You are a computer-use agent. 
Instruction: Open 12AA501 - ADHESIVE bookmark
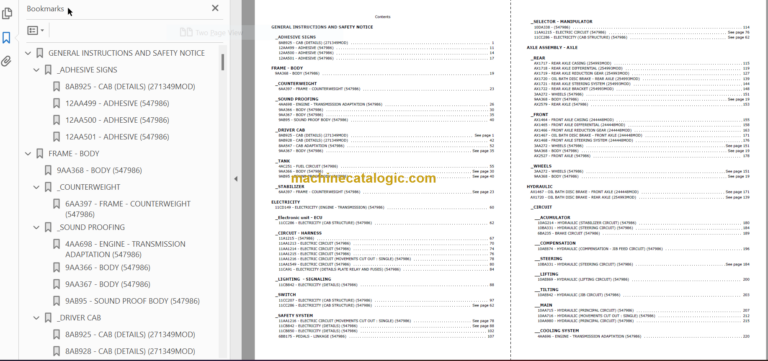pyautogui.click(x=117, y=137)
